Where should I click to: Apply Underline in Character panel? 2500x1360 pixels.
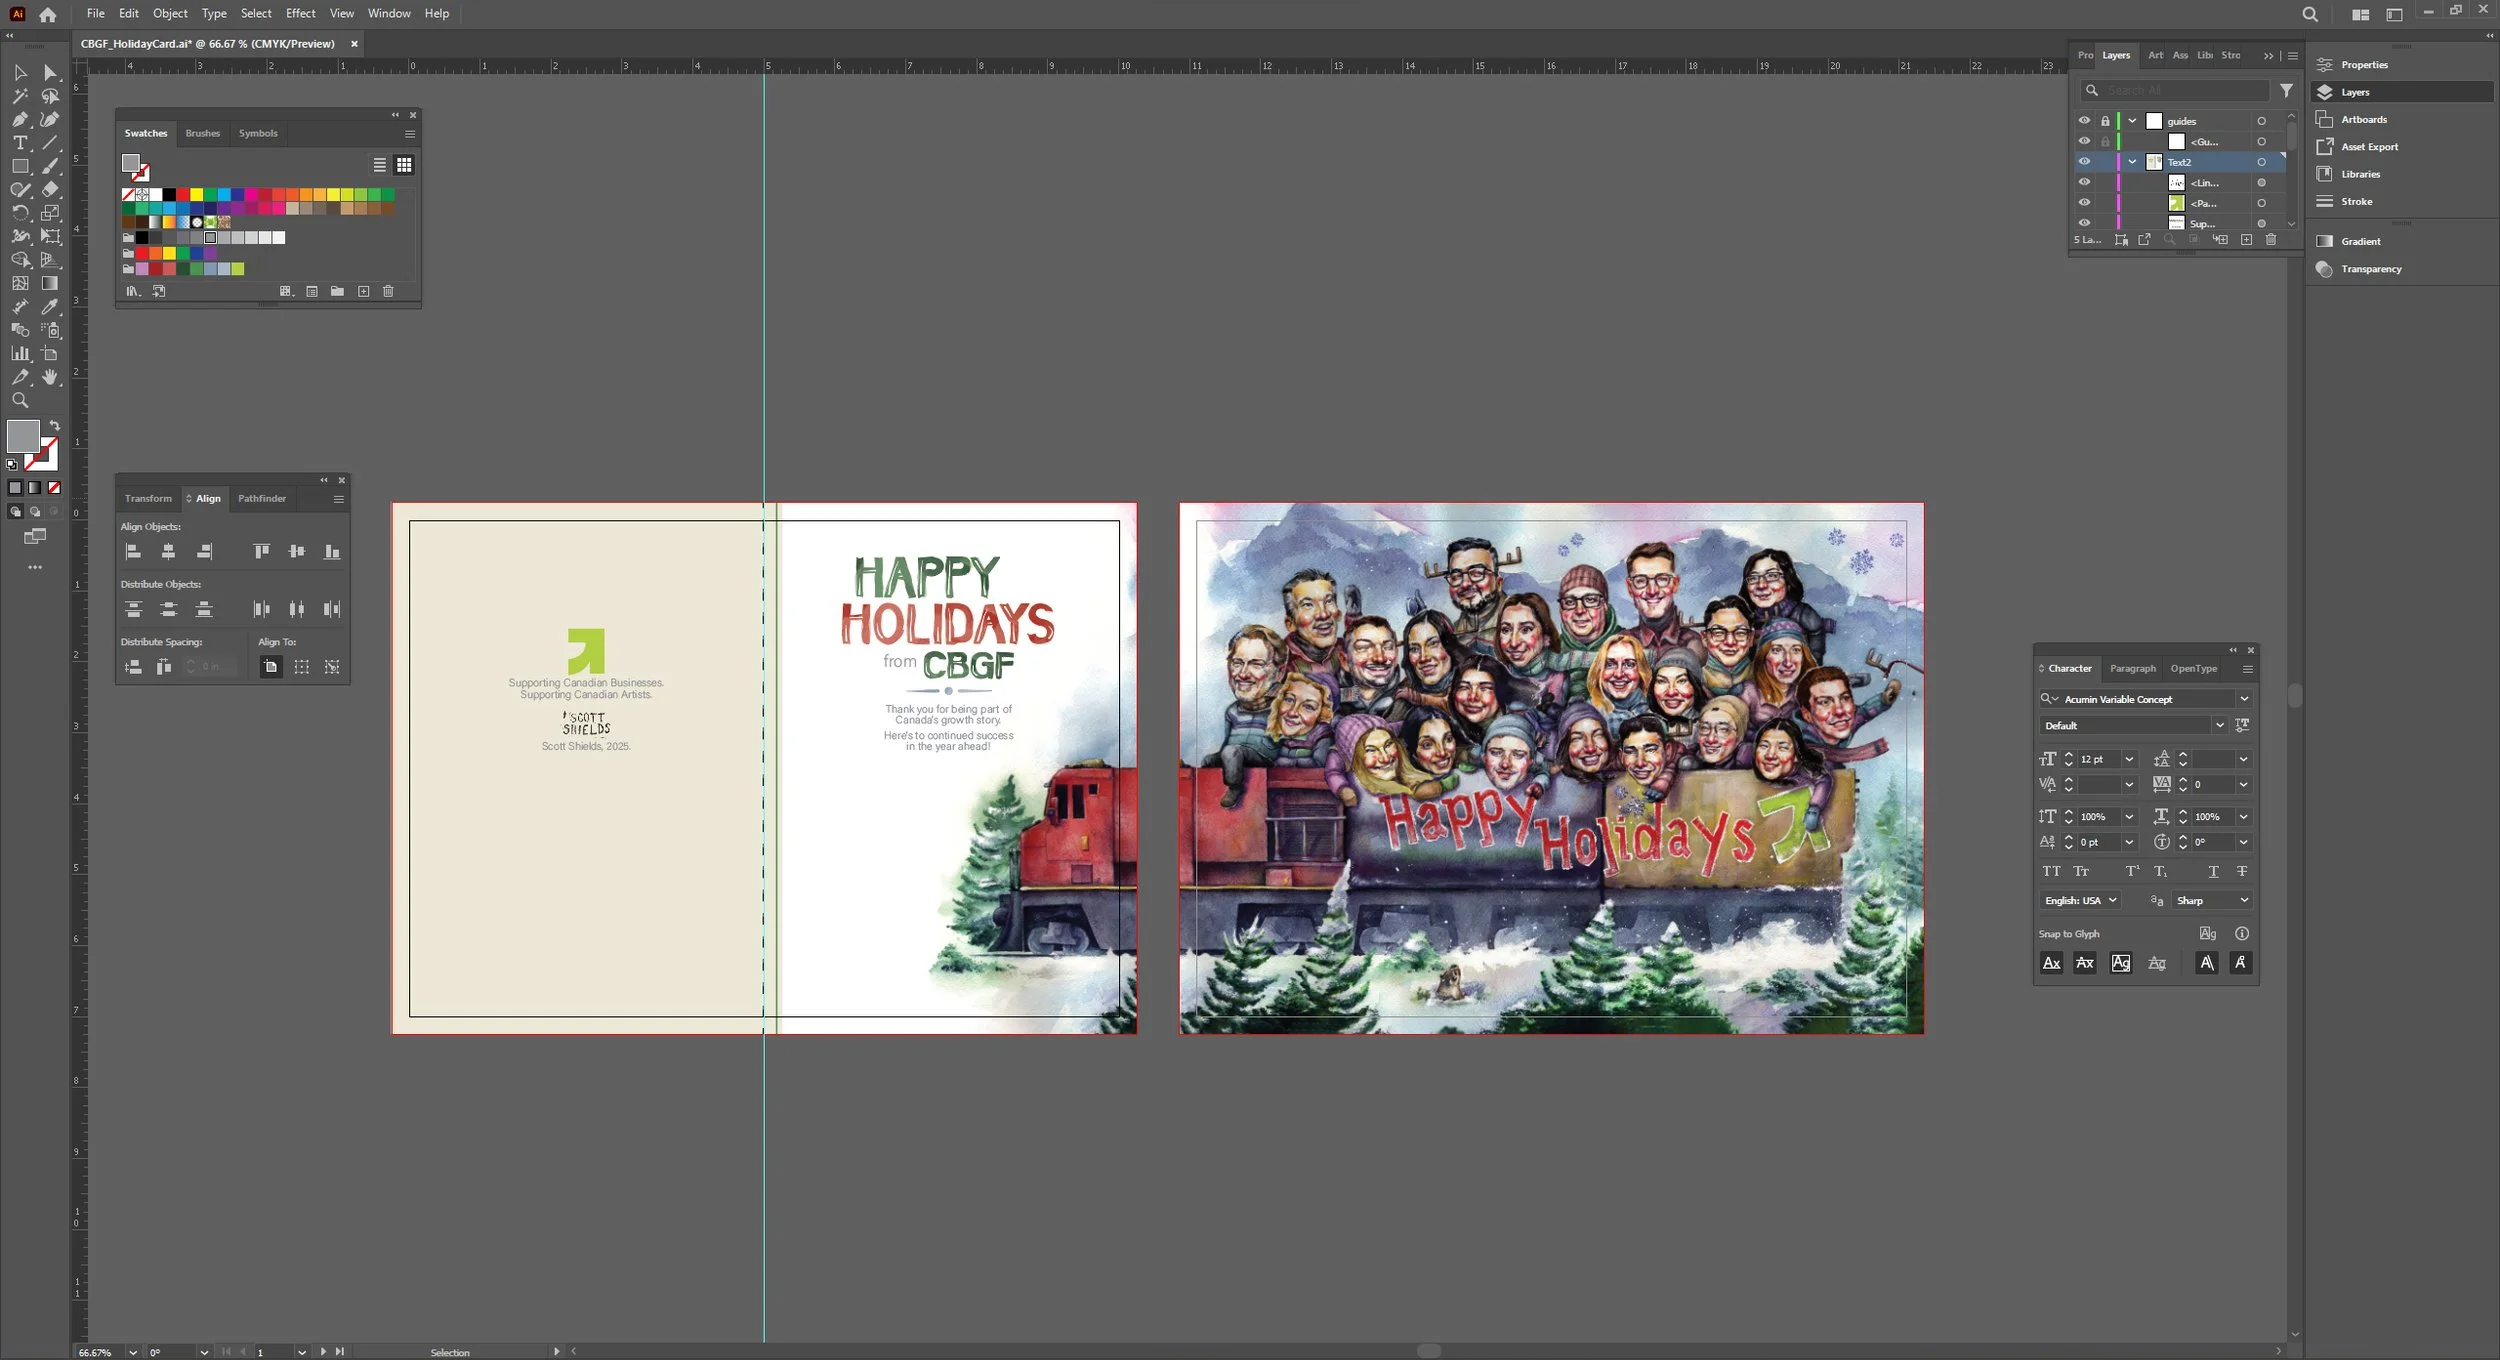2213,871
